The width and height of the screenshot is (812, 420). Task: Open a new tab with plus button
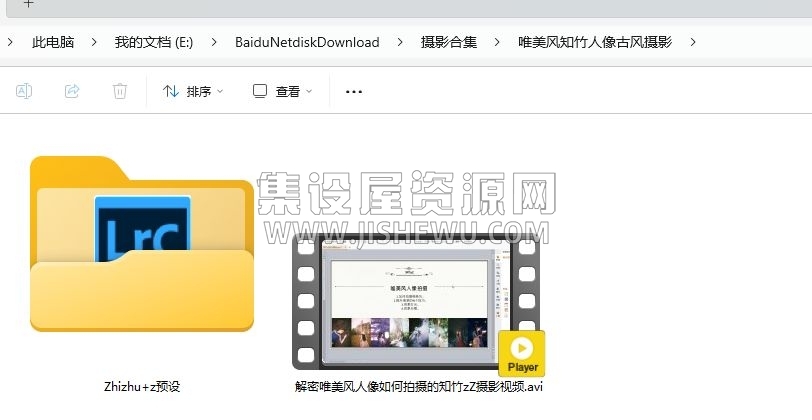click(x=29, y=3)
